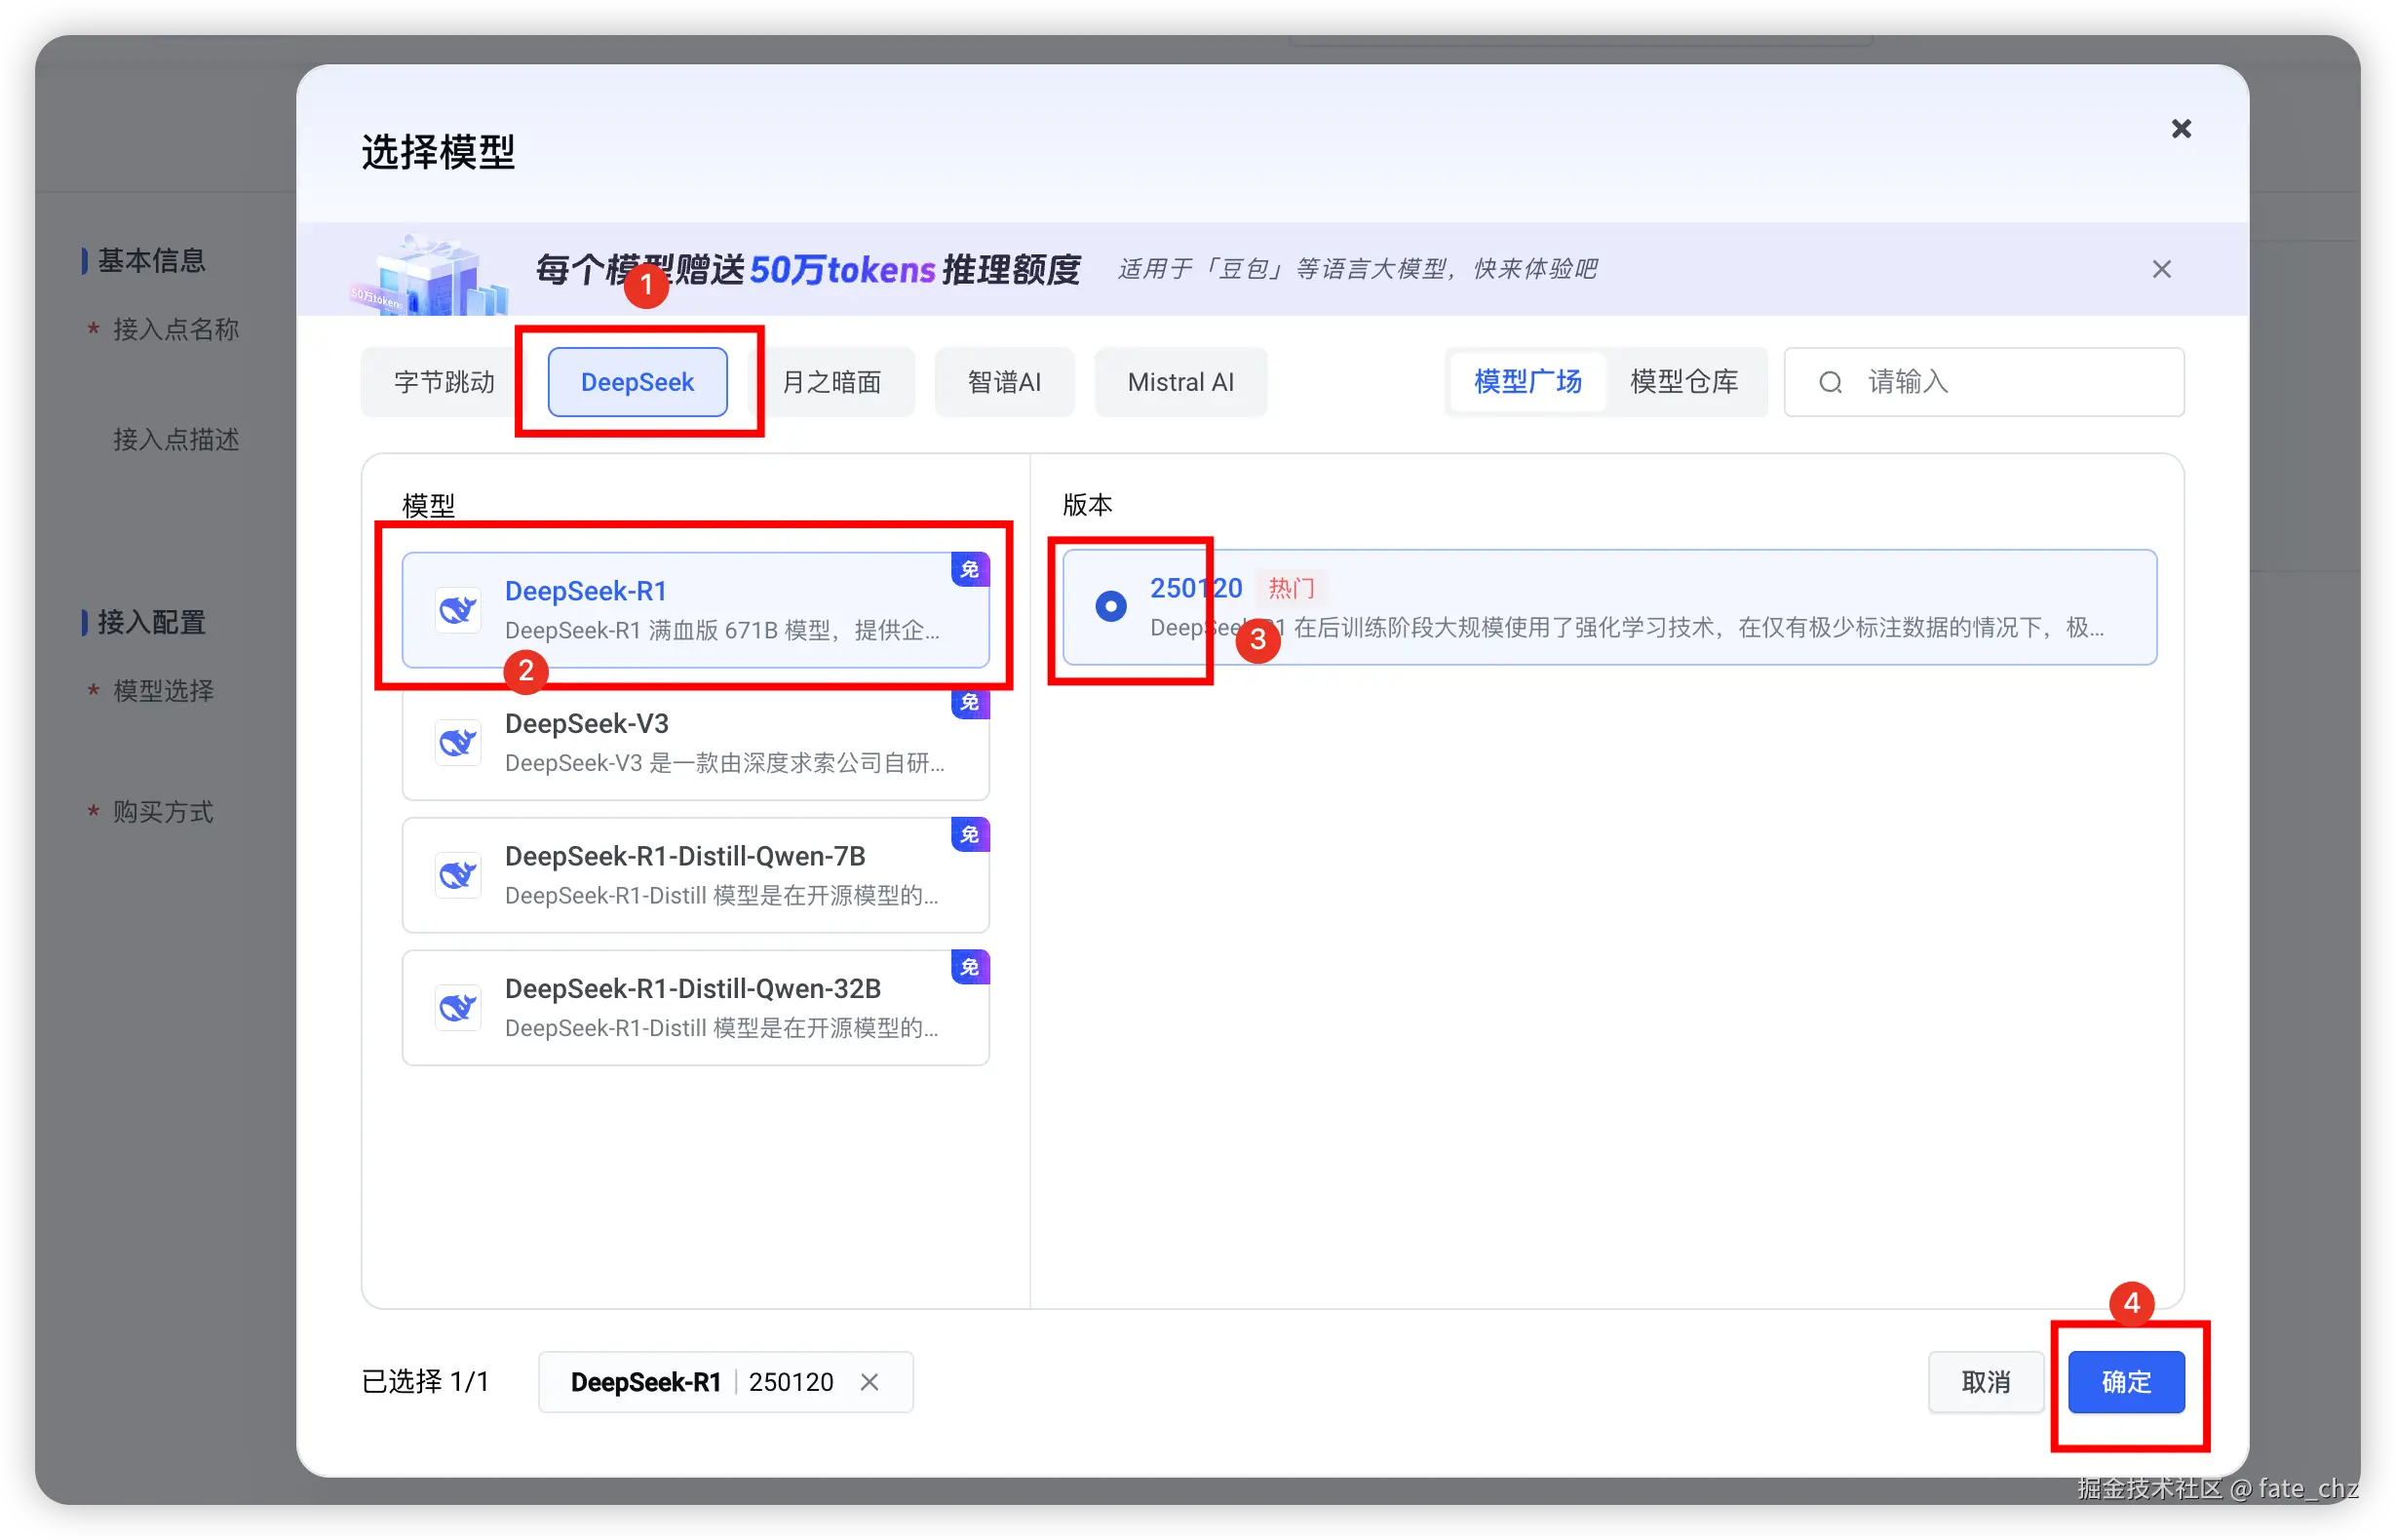Click the DeepSeek-R1 whale logo icon
This screenshot has width=2396, height=1540.
(458, 609)
